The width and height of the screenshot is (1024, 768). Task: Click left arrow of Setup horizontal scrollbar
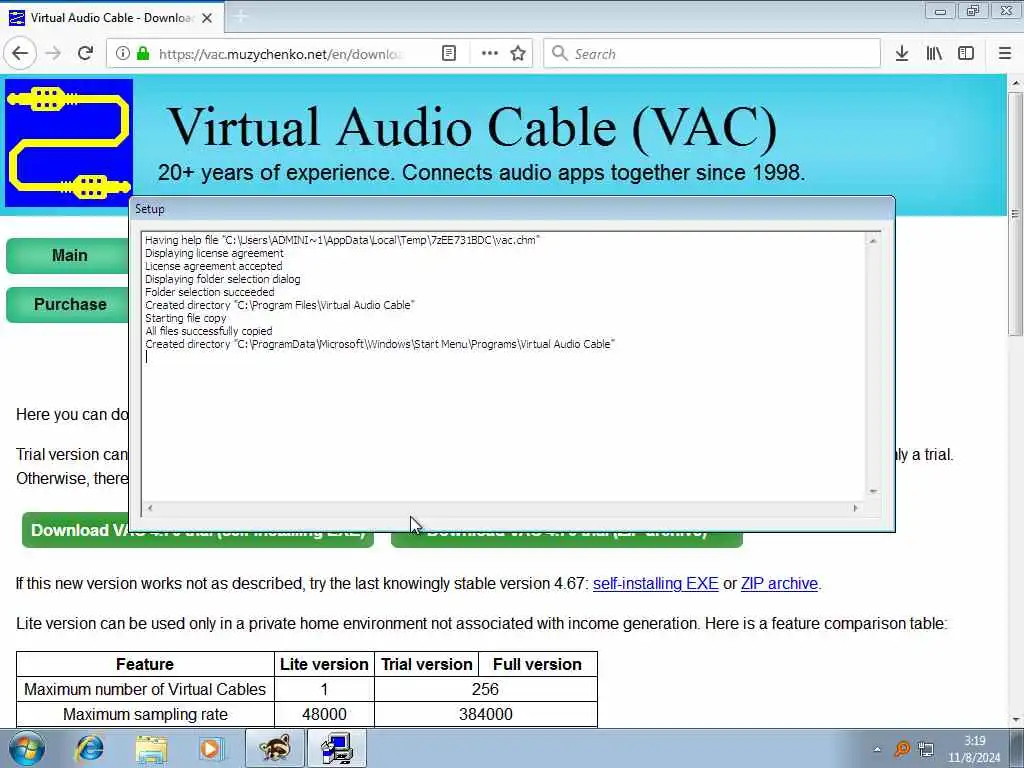coord(150,508)
